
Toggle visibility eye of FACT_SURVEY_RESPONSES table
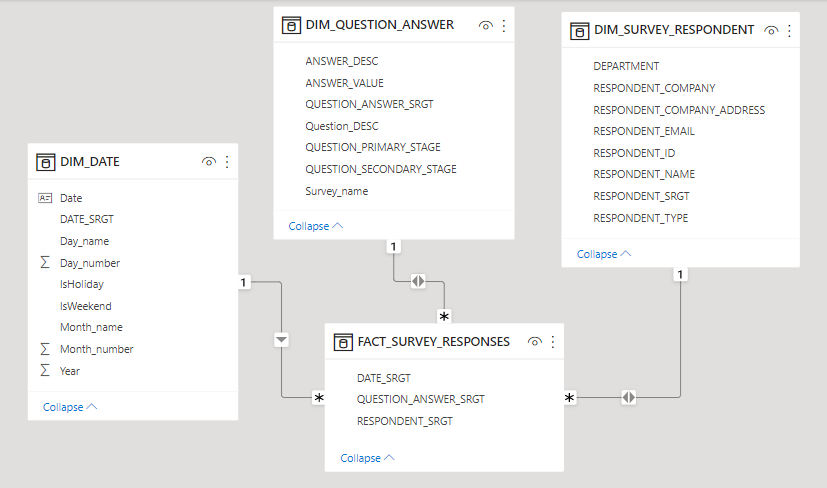coord(535,341)
